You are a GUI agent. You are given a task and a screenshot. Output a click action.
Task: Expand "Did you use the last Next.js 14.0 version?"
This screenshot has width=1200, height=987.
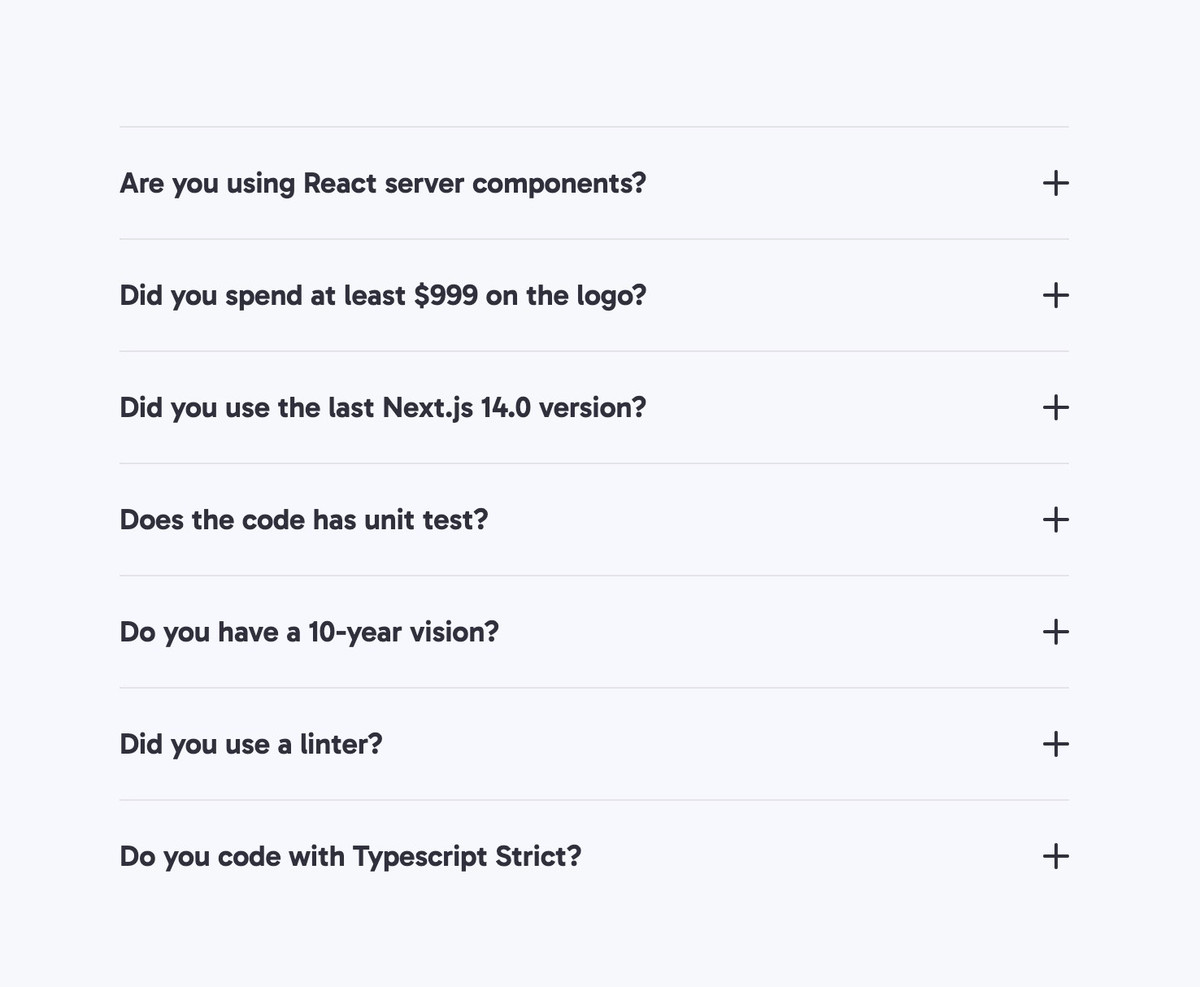(383, 408)
